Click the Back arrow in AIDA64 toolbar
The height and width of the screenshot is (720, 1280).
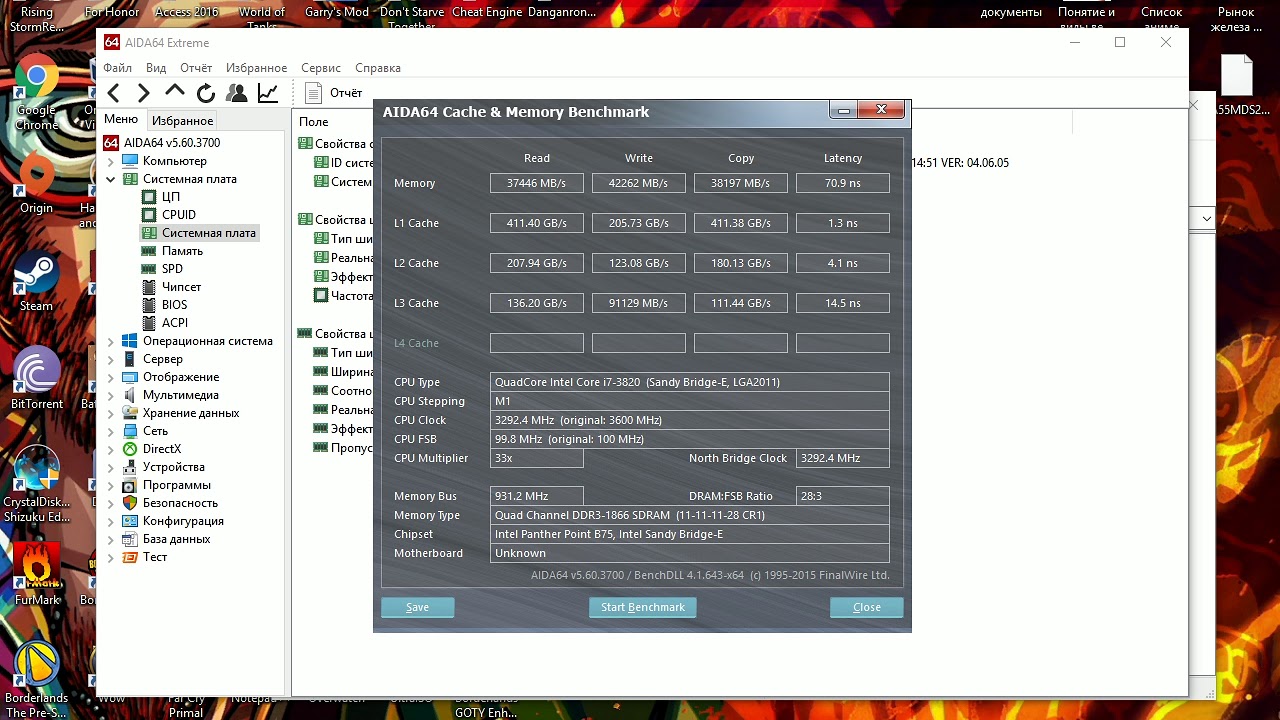[114, 93]
